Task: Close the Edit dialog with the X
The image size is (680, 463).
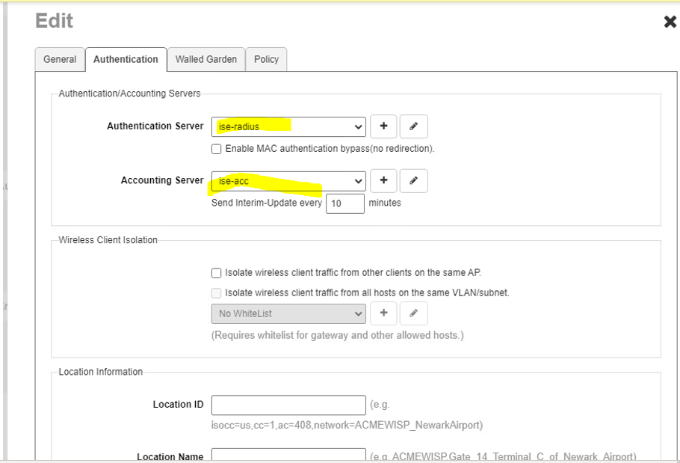Action: 669,22
